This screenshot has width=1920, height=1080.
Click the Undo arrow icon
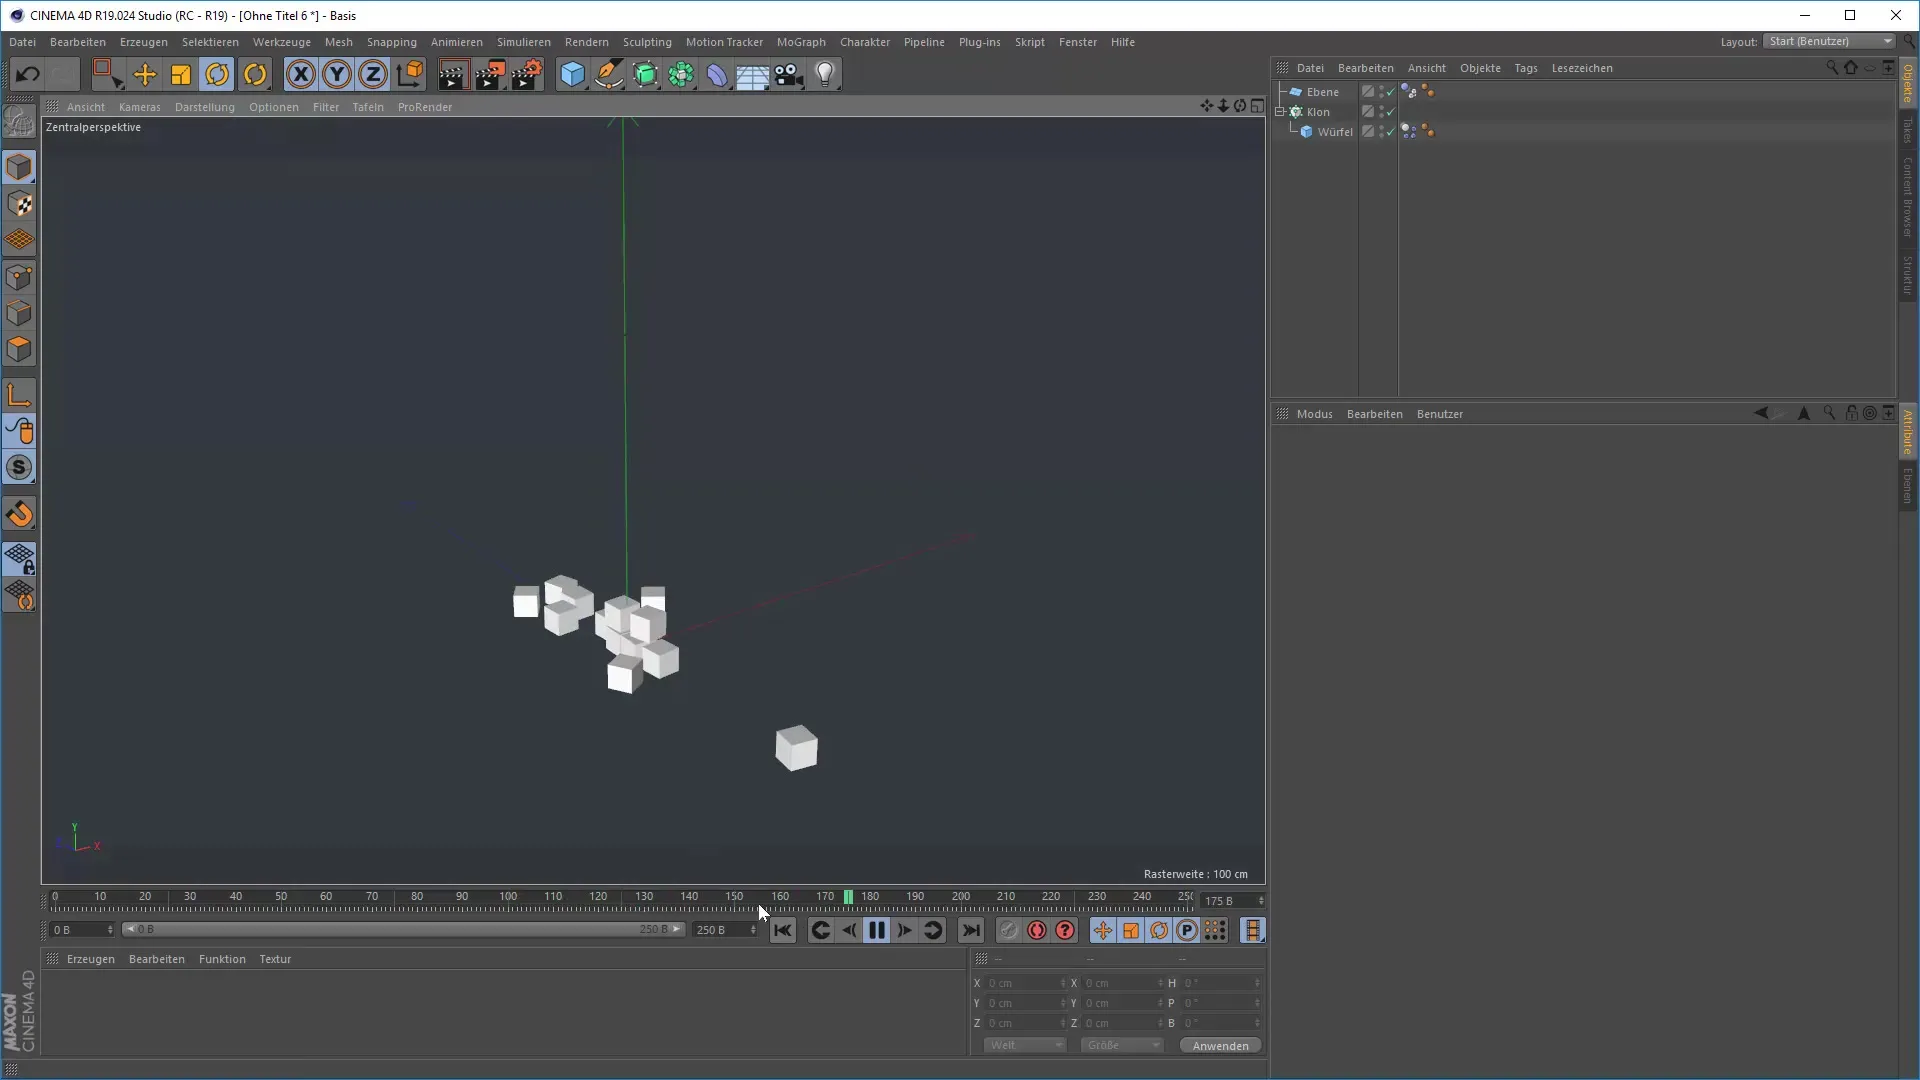pyautogui.click(x=28, y=74)
